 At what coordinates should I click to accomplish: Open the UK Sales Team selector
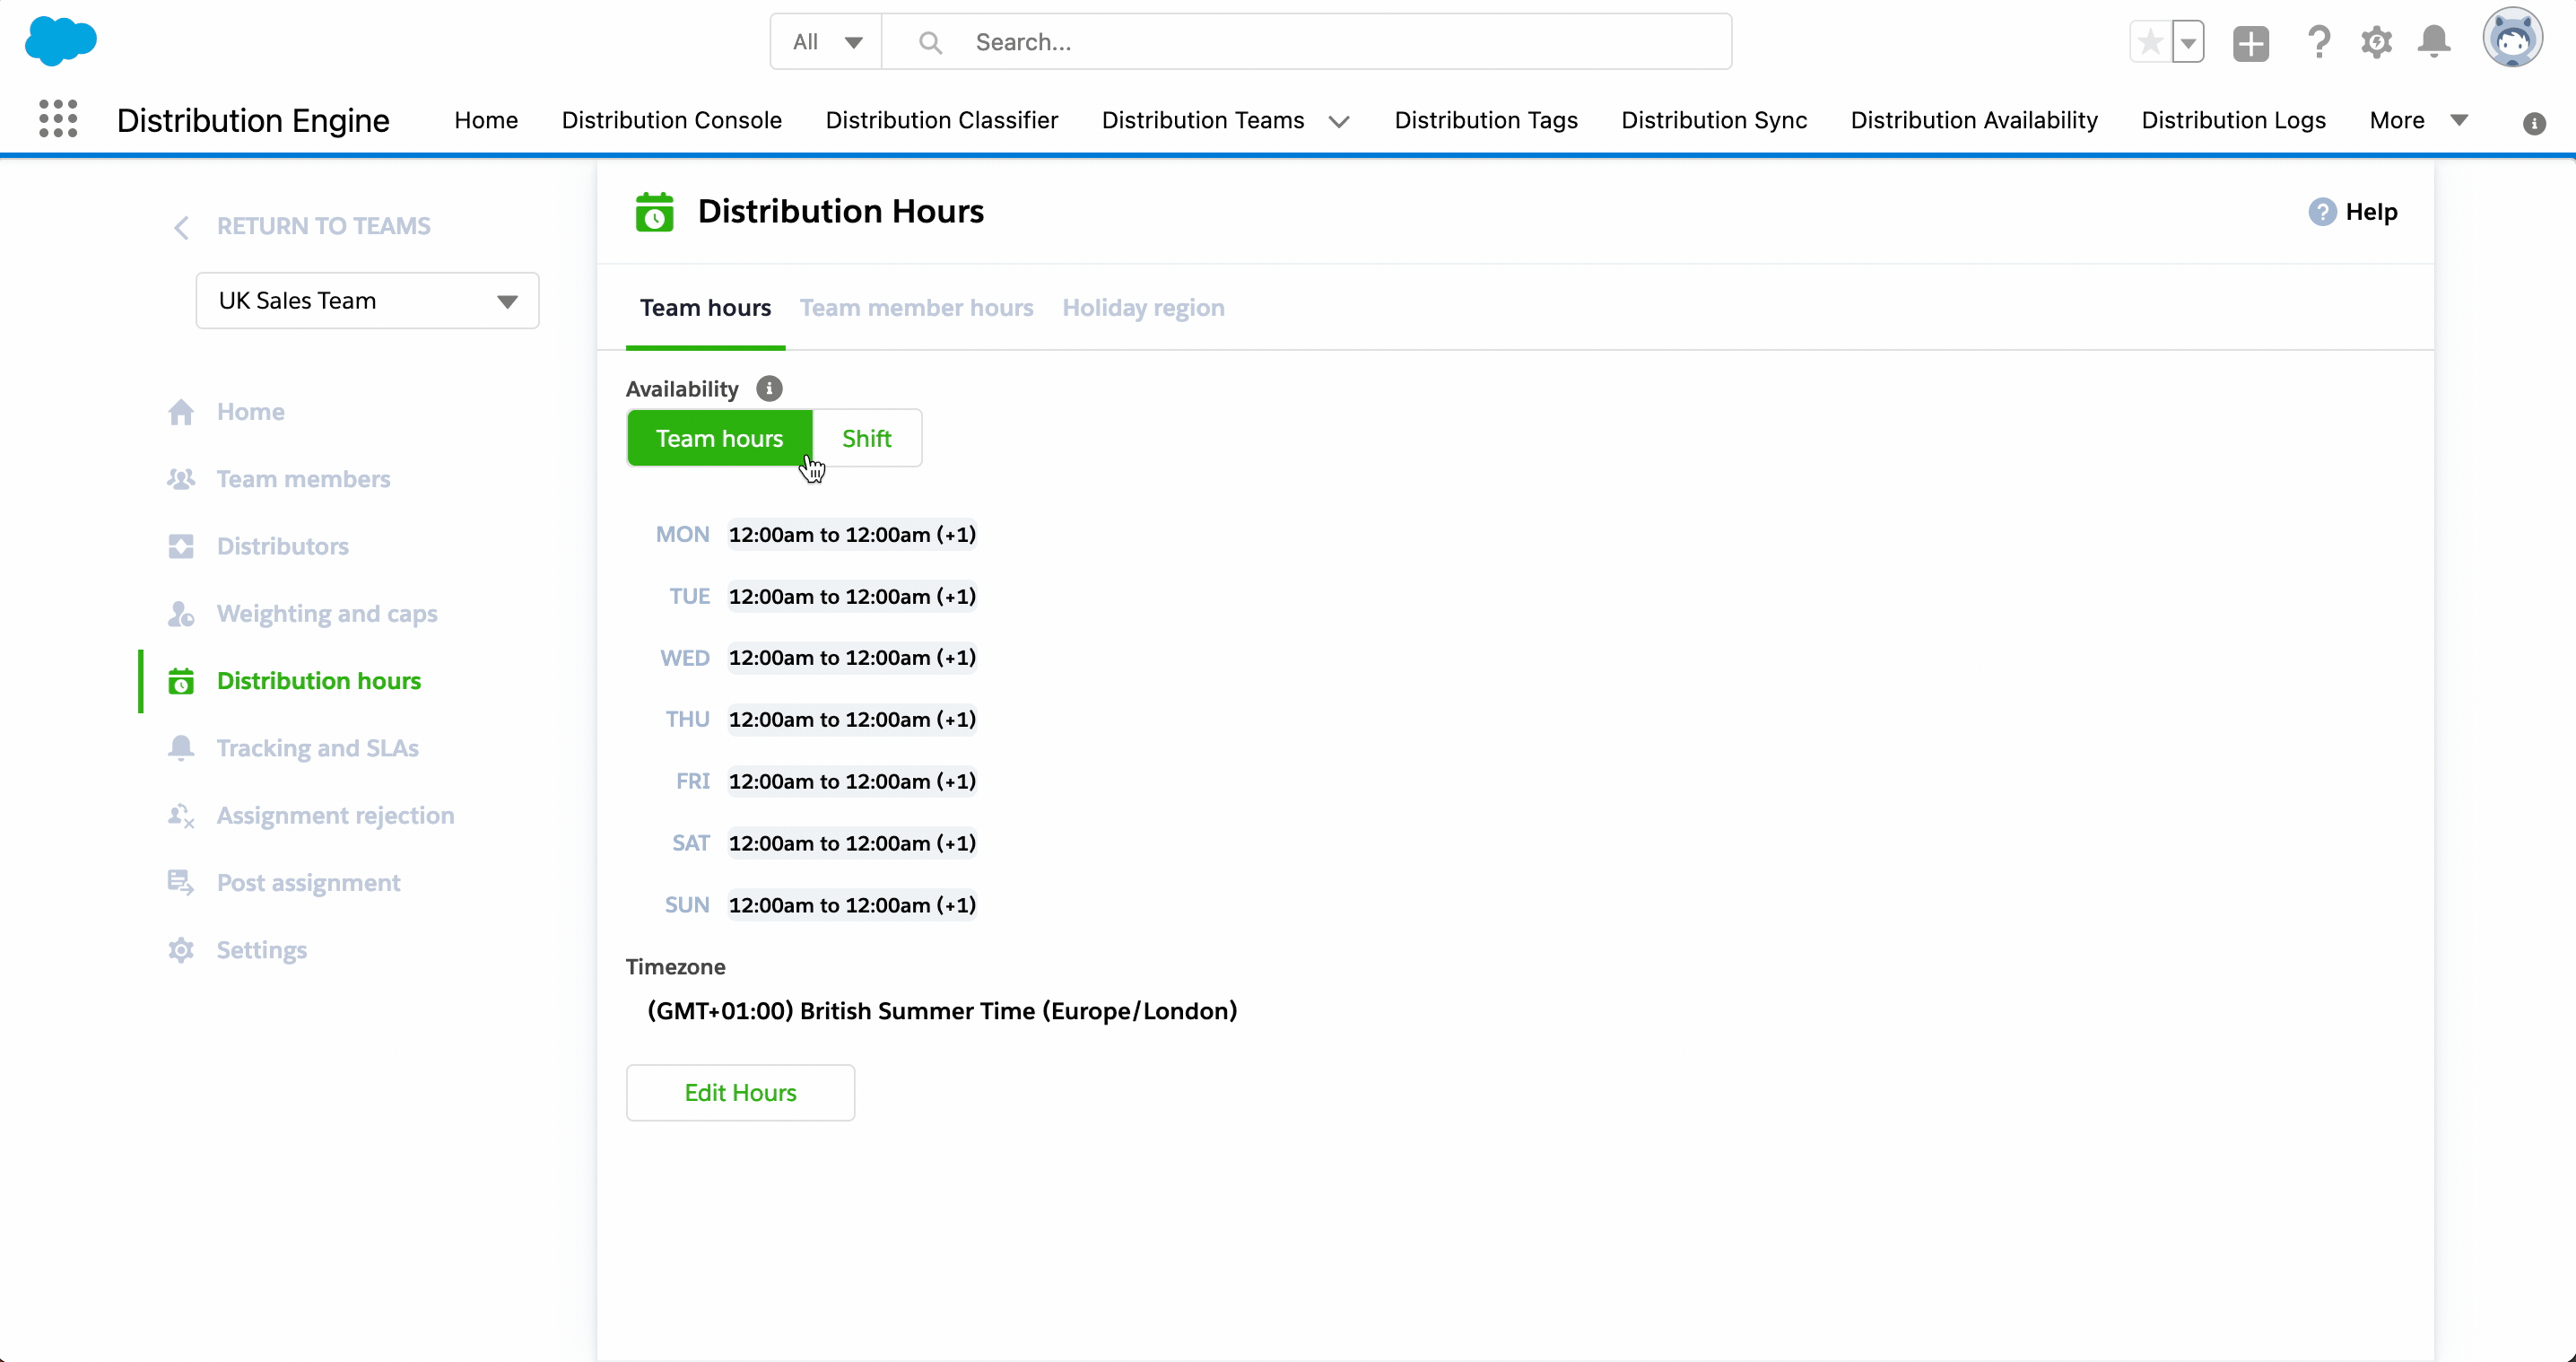click(x=367, y=300)
